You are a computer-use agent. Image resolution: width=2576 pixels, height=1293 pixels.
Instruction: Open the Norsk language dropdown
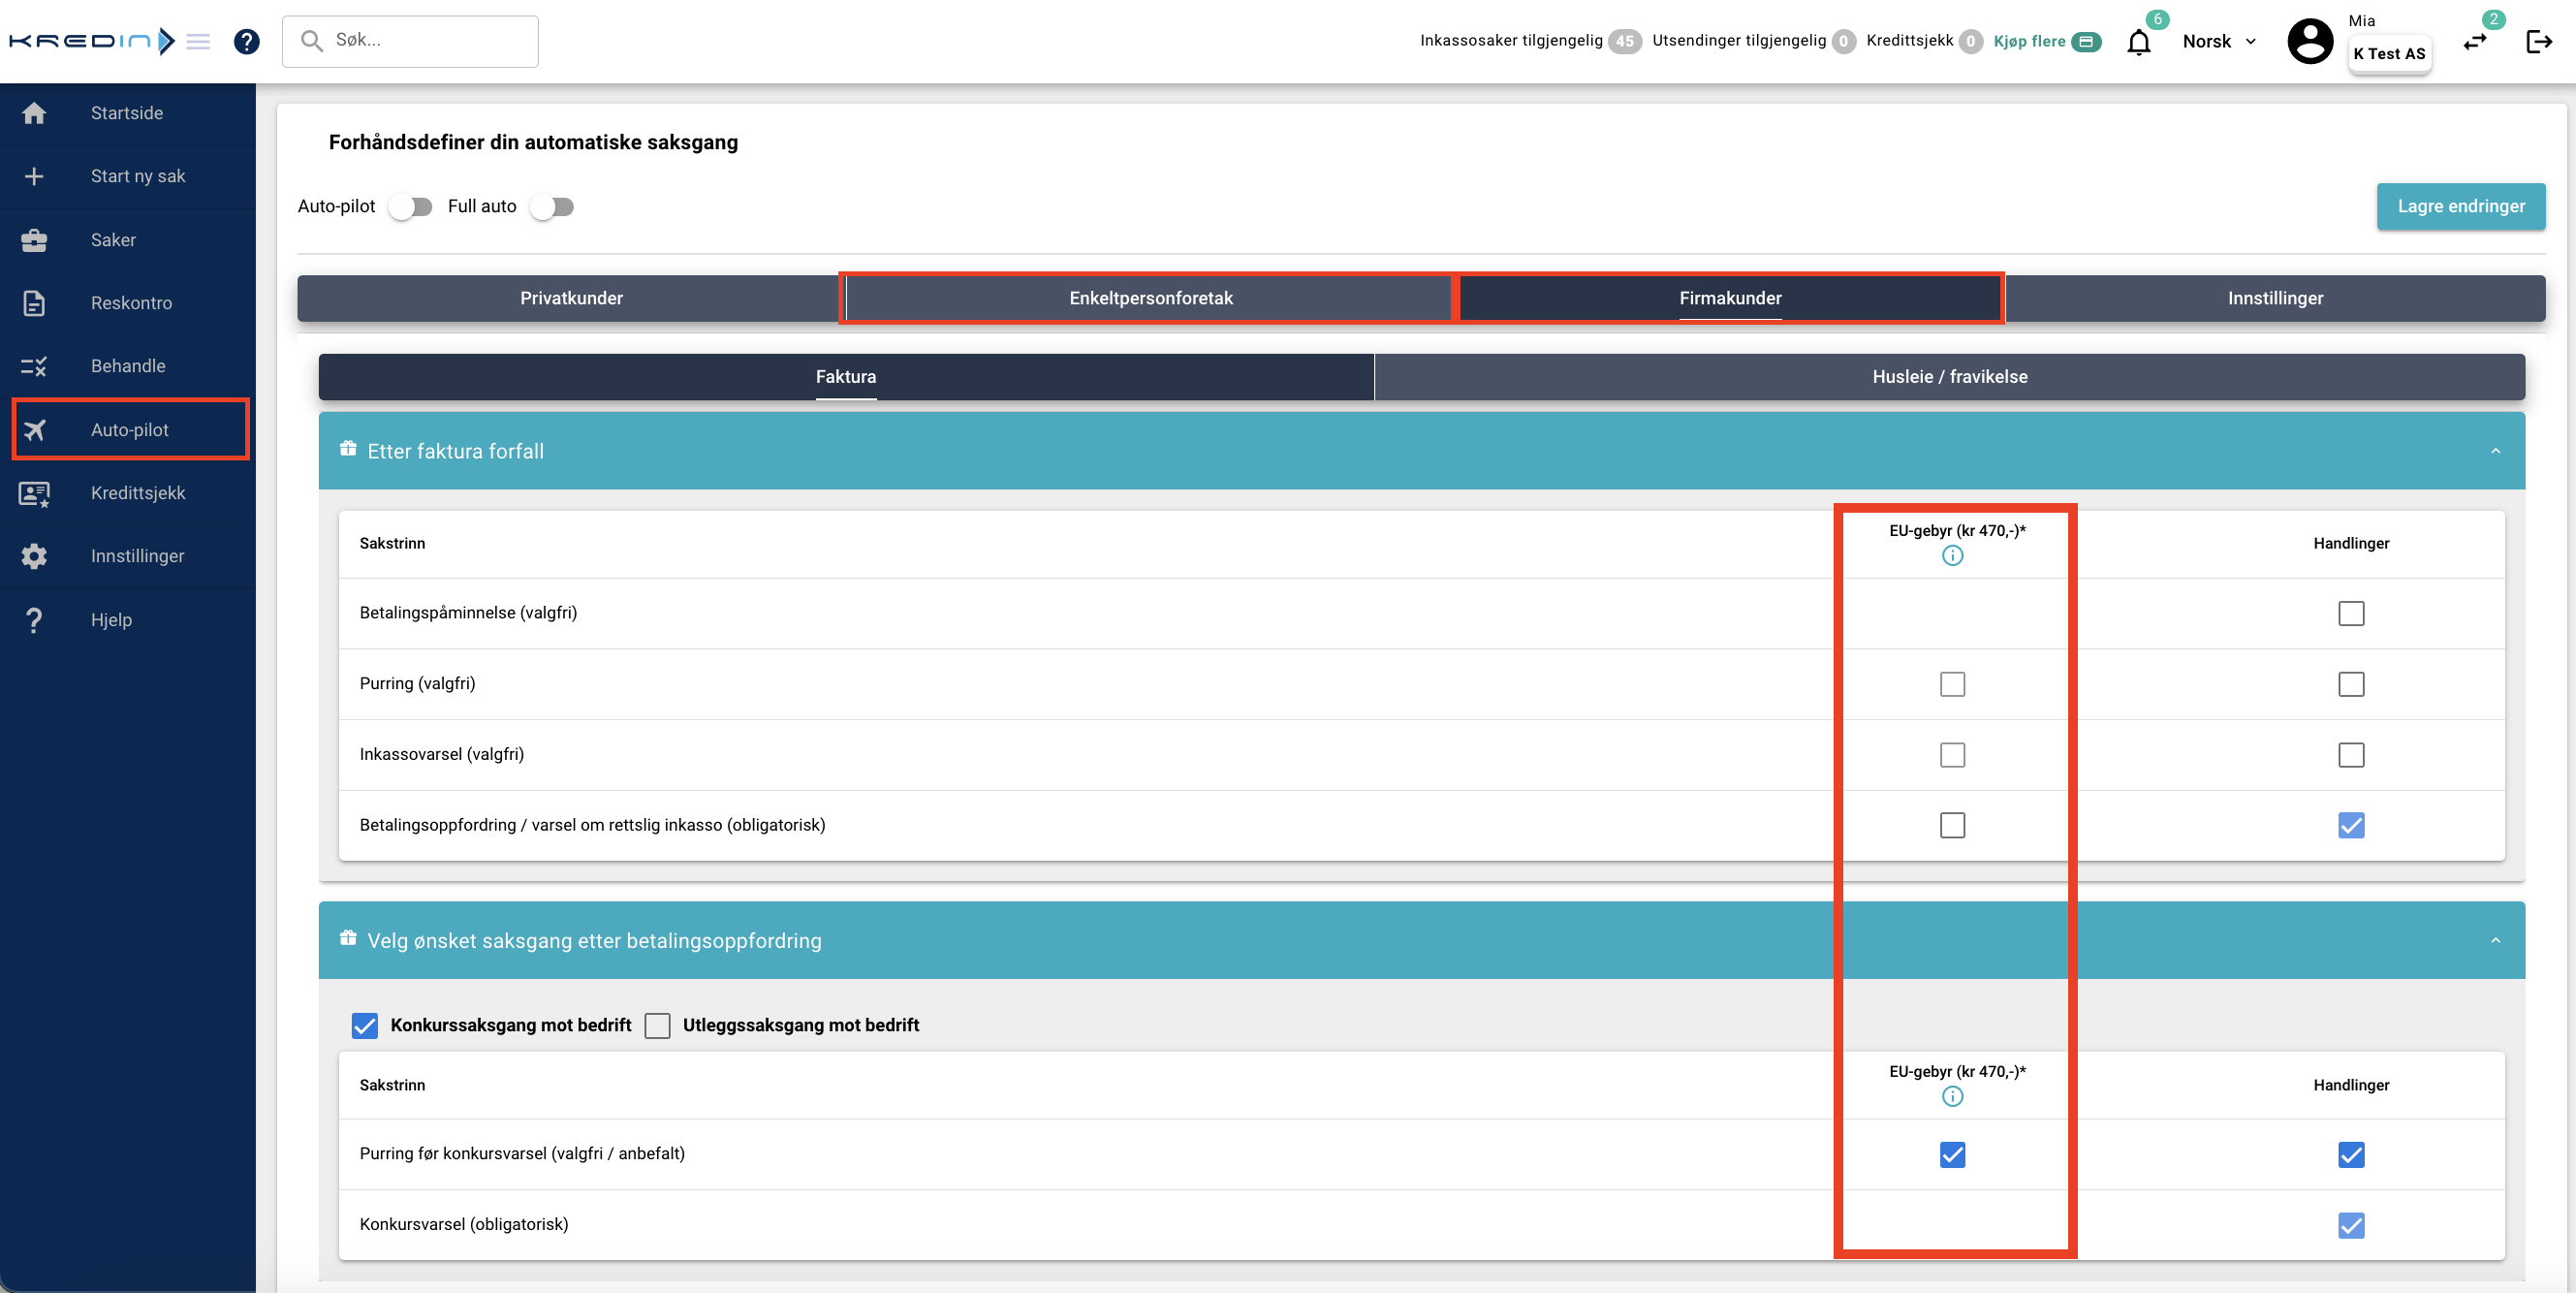pos(2219,41)
